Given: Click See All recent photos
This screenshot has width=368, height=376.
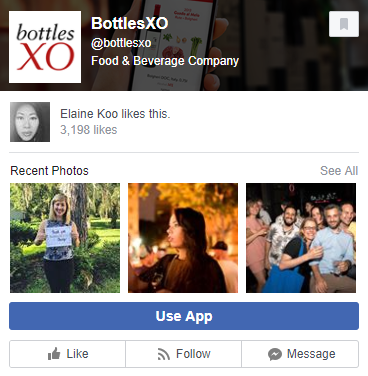Looking at the screenshot, I should pos(339,171).
